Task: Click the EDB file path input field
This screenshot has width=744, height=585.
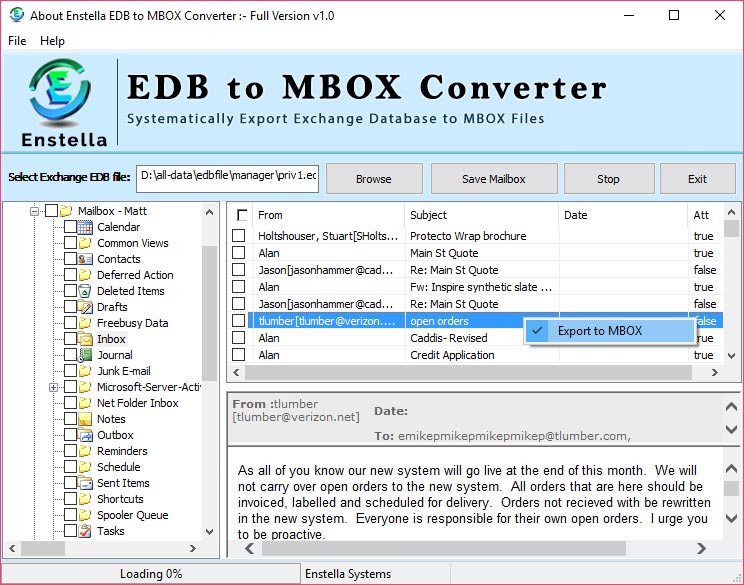Action: click(228, 178)
